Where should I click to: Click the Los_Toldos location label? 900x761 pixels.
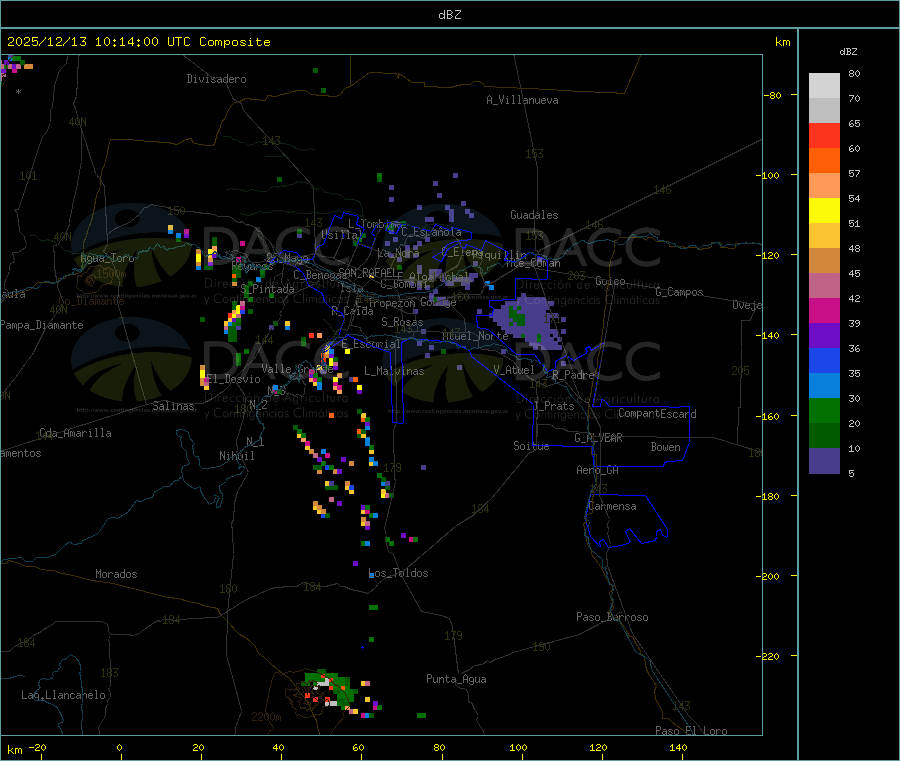click(398, 573)
